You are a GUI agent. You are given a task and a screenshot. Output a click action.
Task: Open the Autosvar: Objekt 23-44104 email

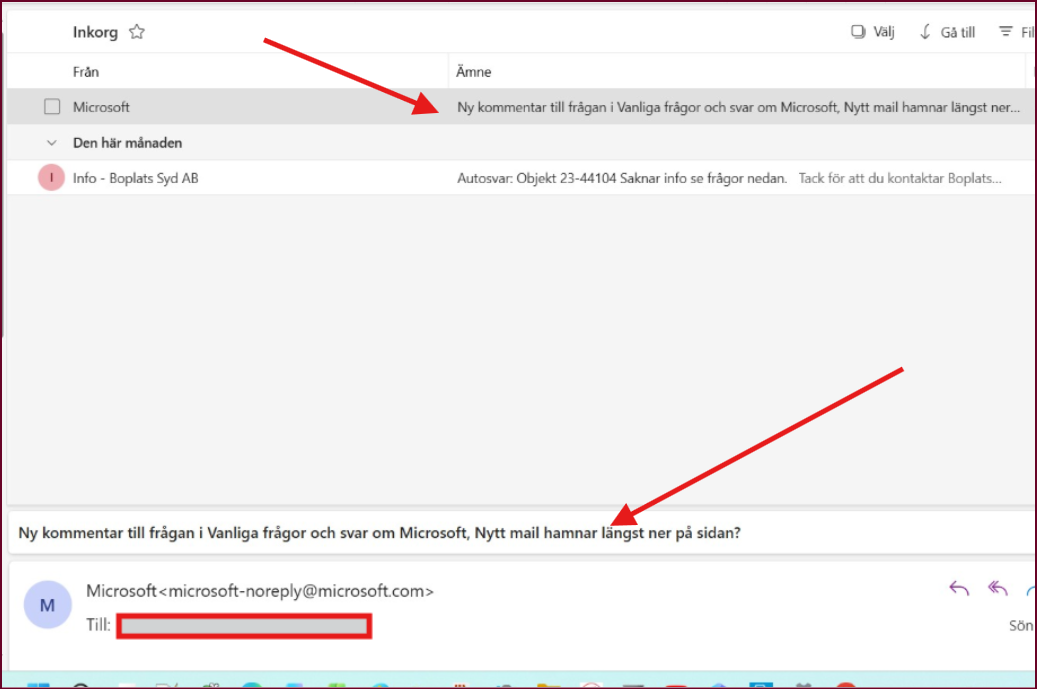(x=520, y=178)
